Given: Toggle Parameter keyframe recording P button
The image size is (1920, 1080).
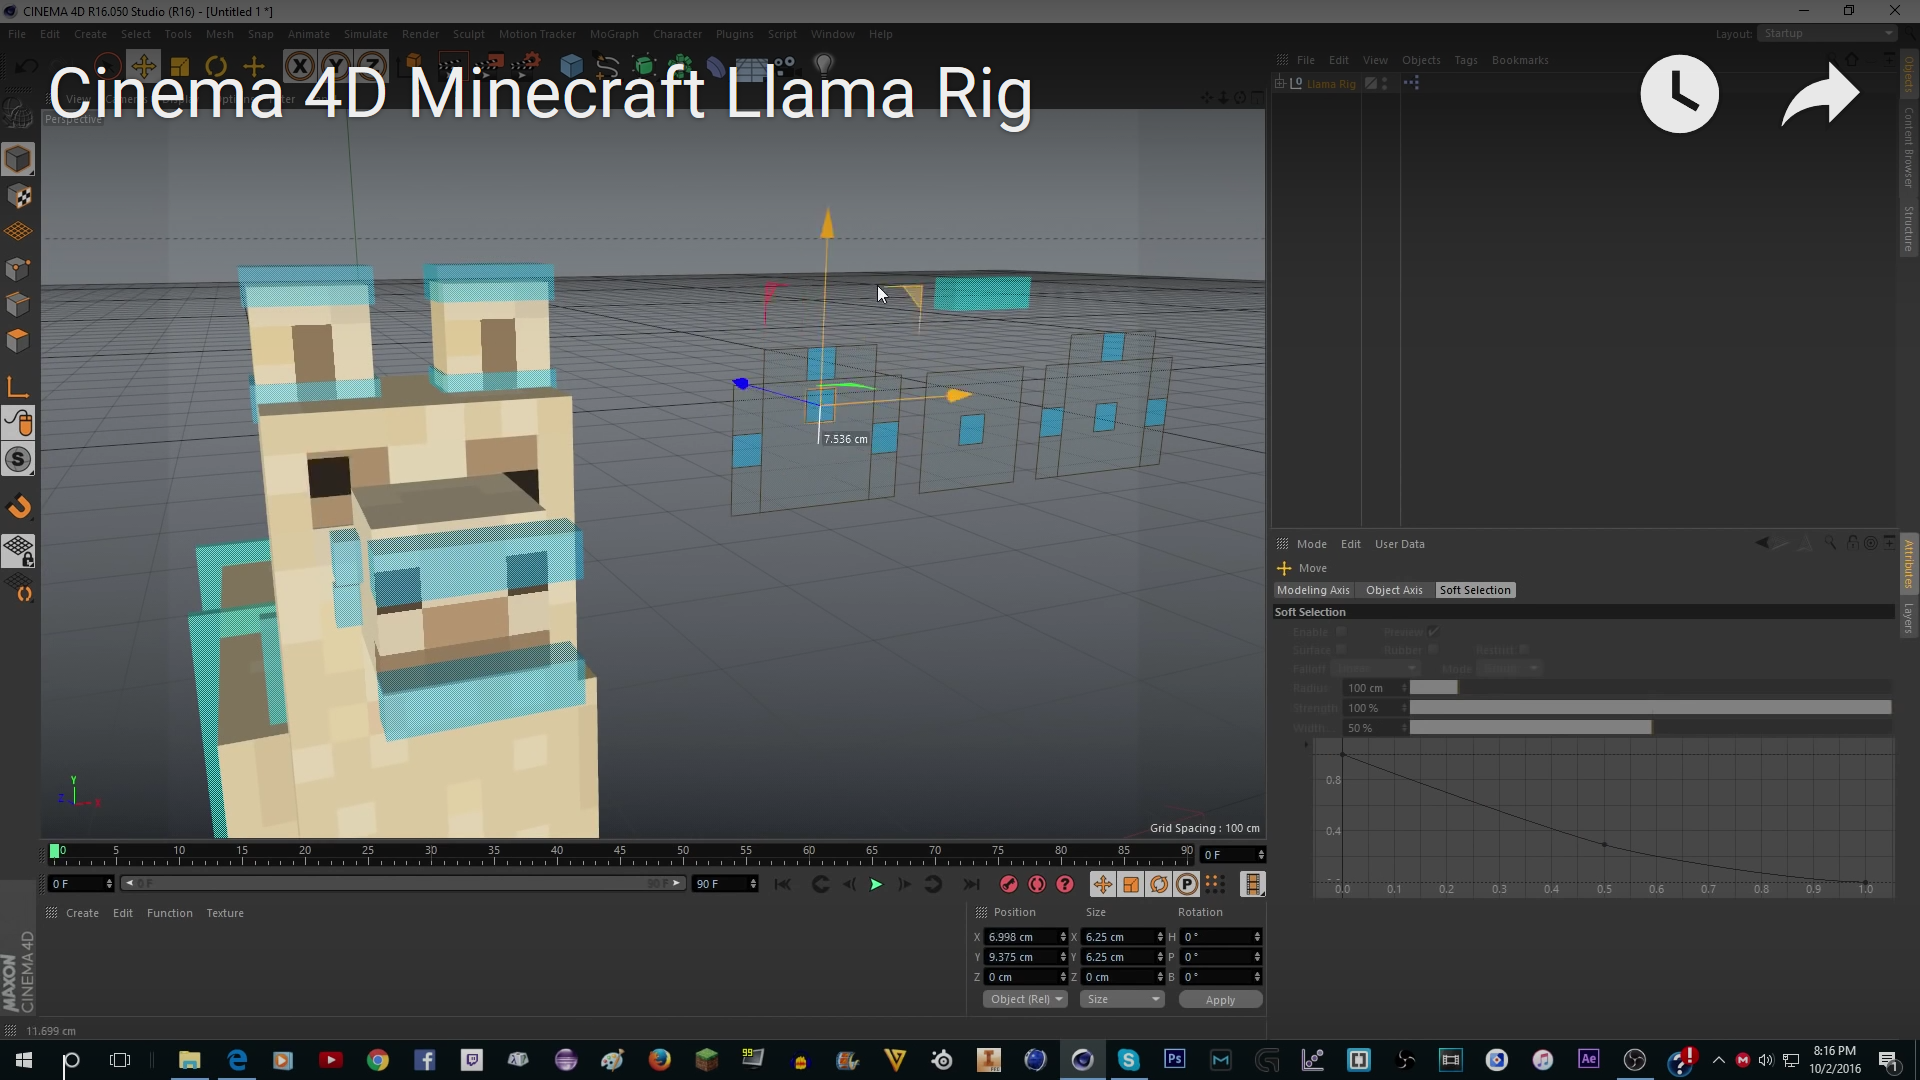Looking at the screenshot, I should (x=1187, y=884).
